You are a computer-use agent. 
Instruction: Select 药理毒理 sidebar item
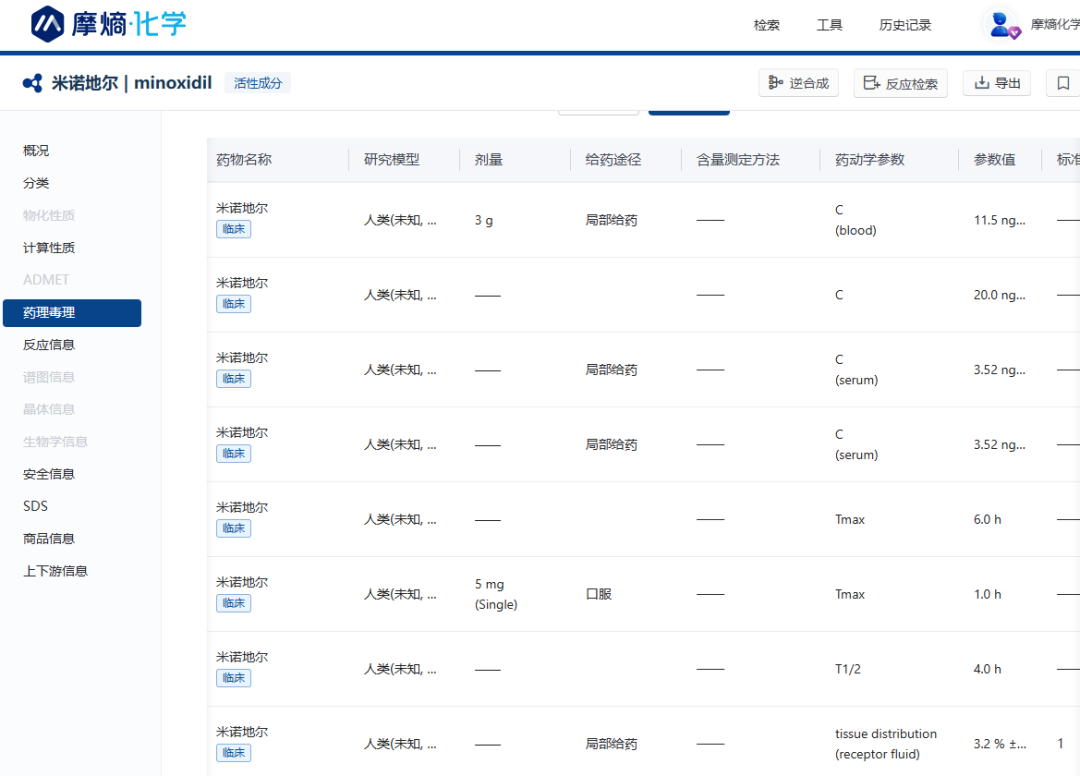click(71, 312)
